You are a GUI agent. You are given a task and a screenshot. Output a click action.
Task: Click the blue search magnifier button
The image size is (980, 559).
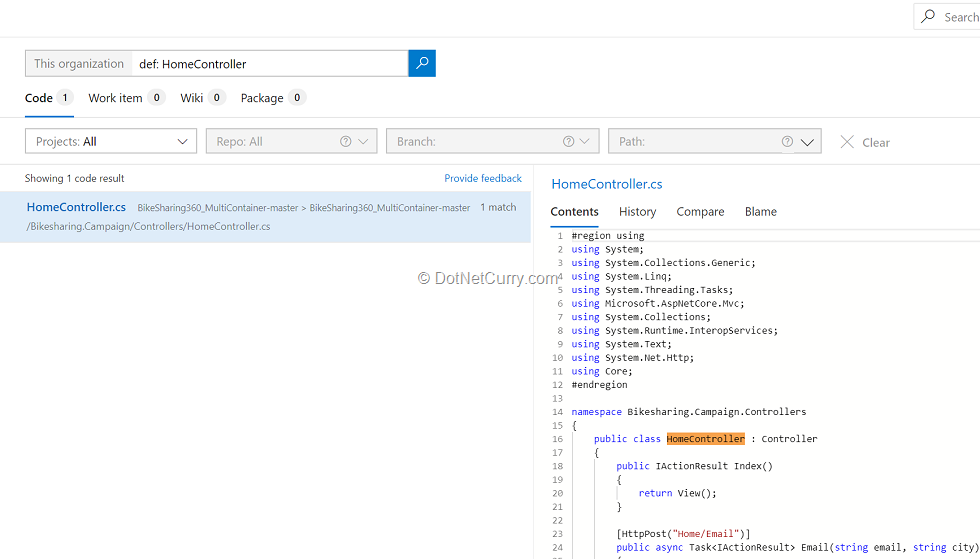coord(422,63)
